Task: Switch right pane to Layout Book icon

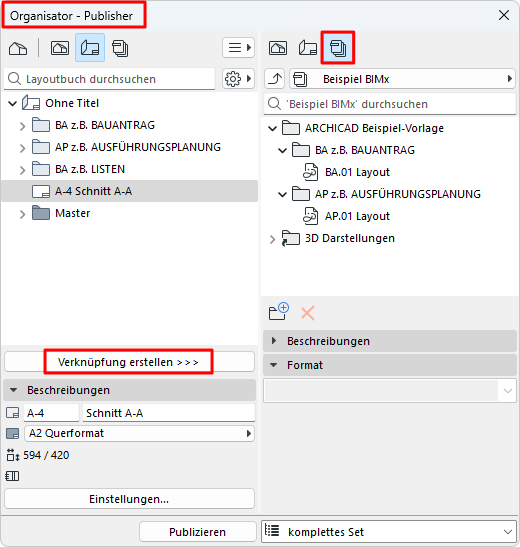Action: click(x=308, y=48)
